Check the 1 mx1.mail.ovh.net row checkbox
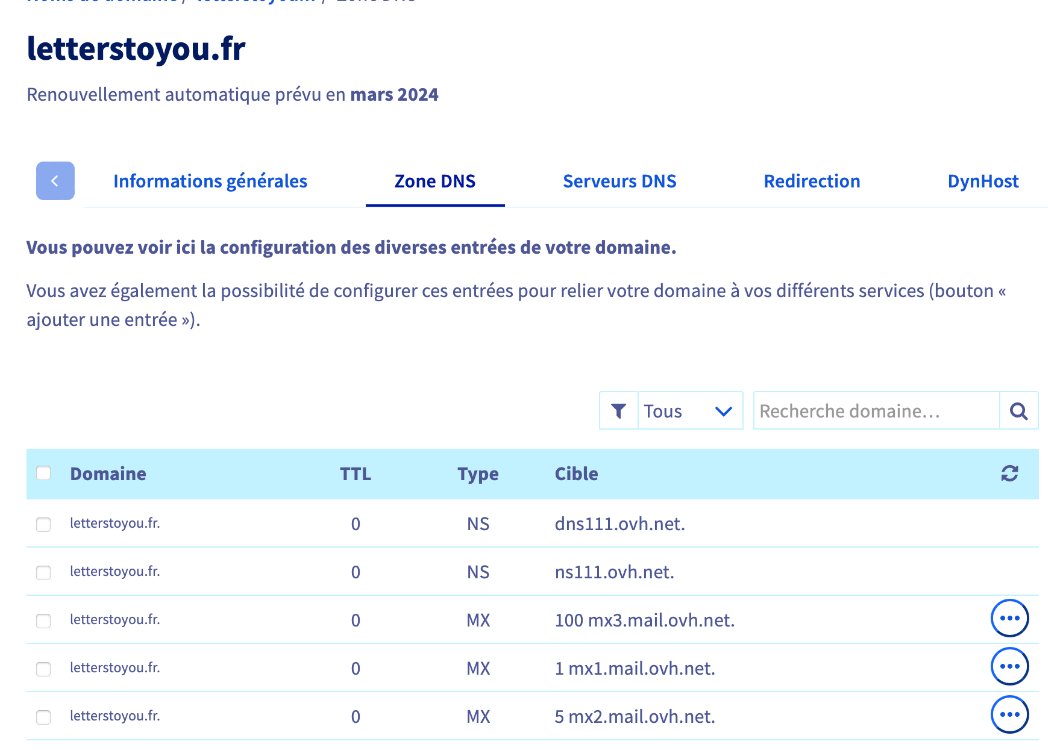 [43, 668]
